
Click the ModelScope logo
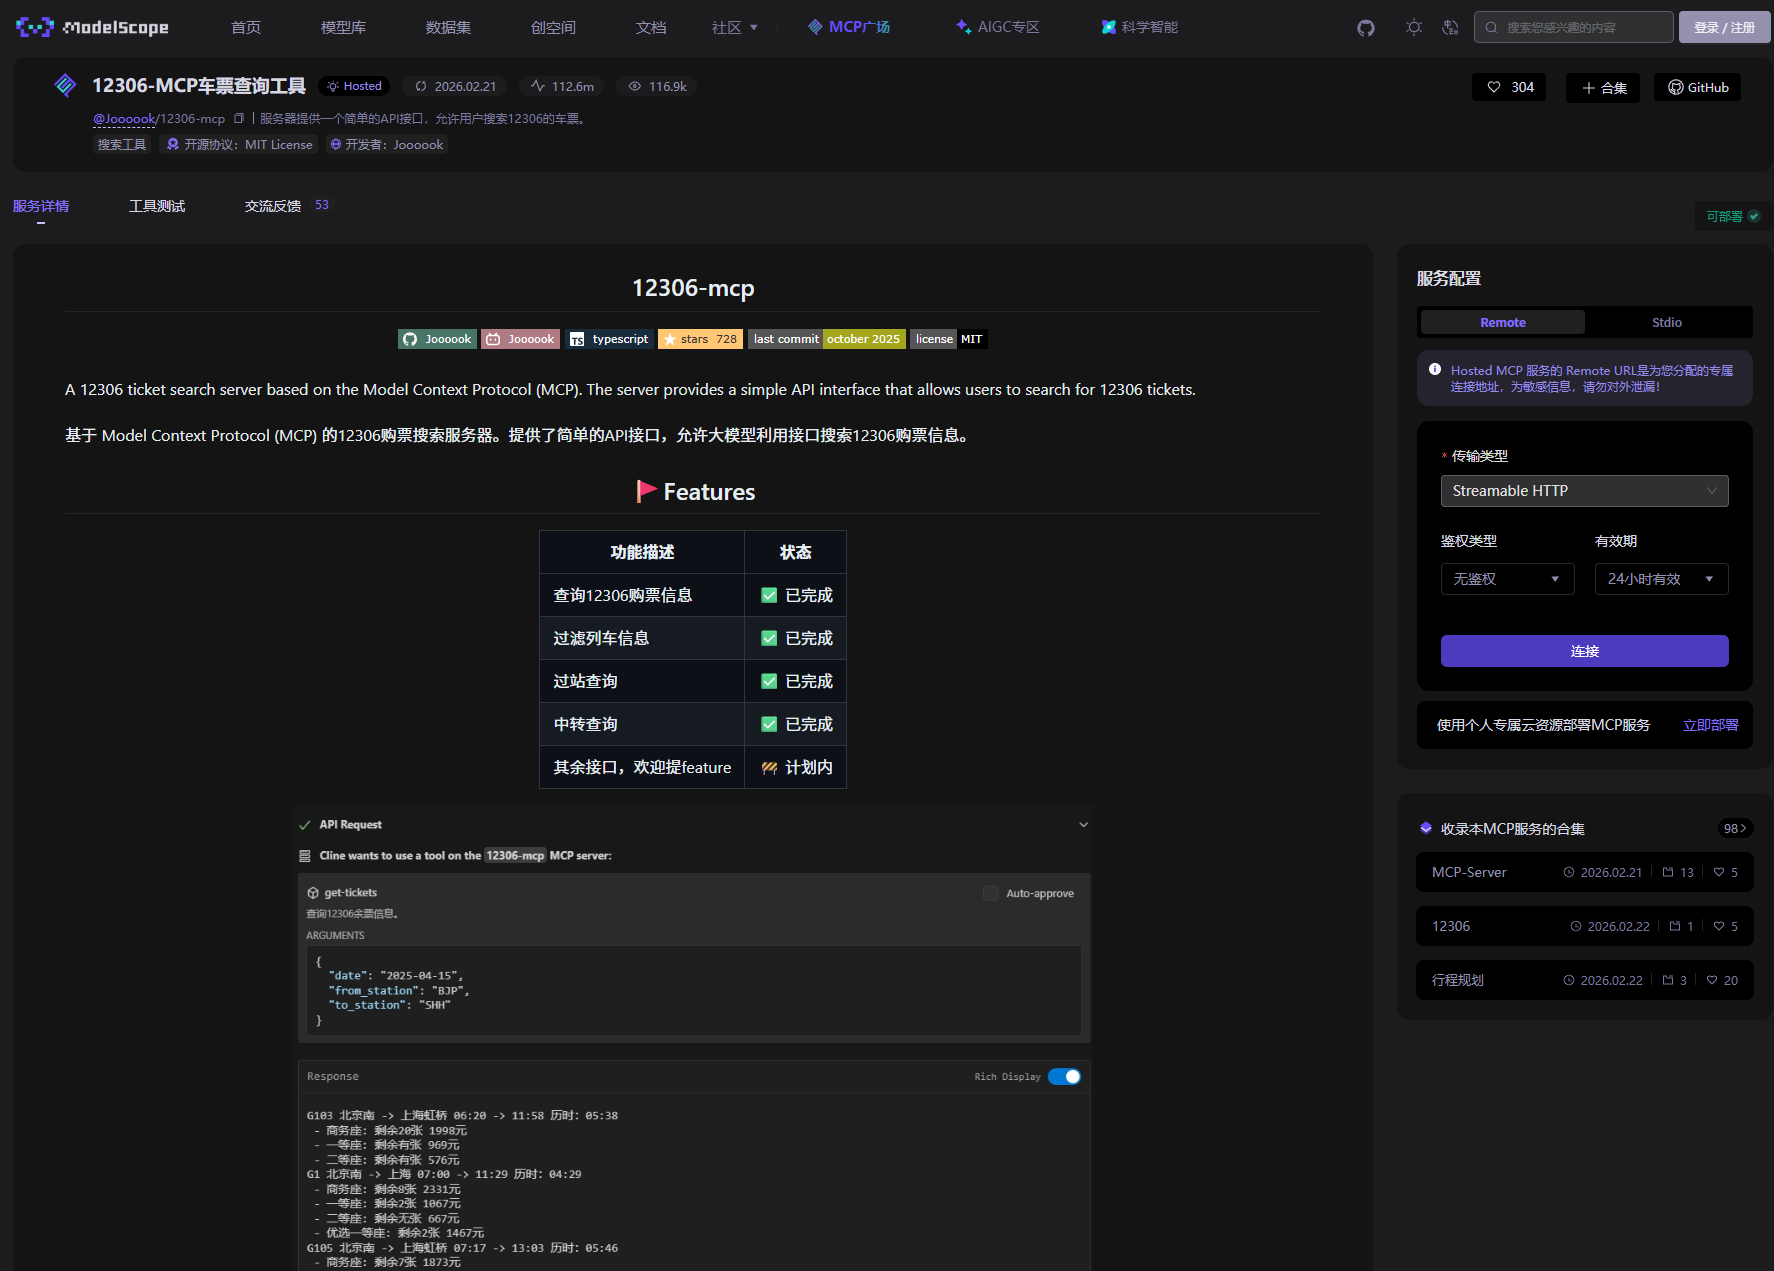point(92,27)
